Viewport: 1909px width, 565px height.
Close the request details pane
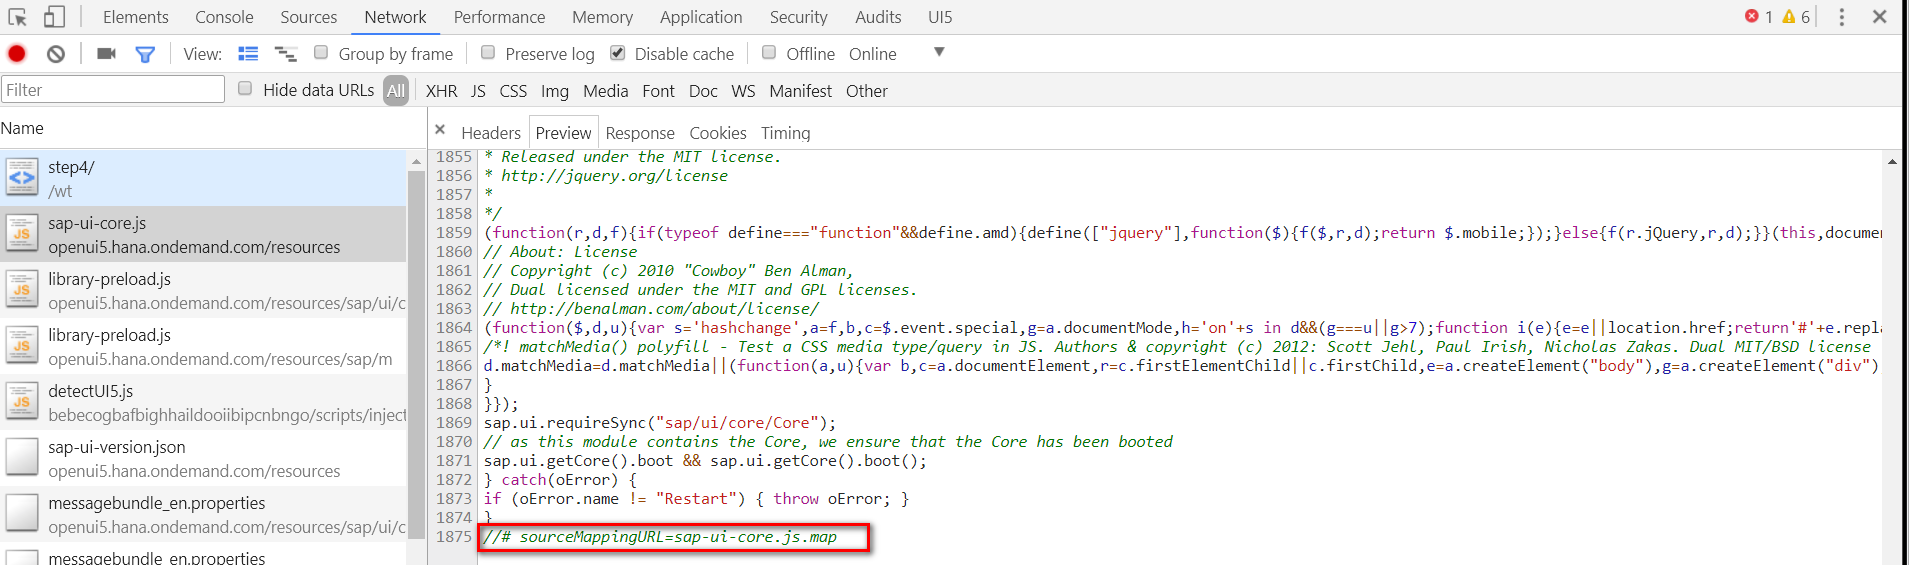[440, 130]
